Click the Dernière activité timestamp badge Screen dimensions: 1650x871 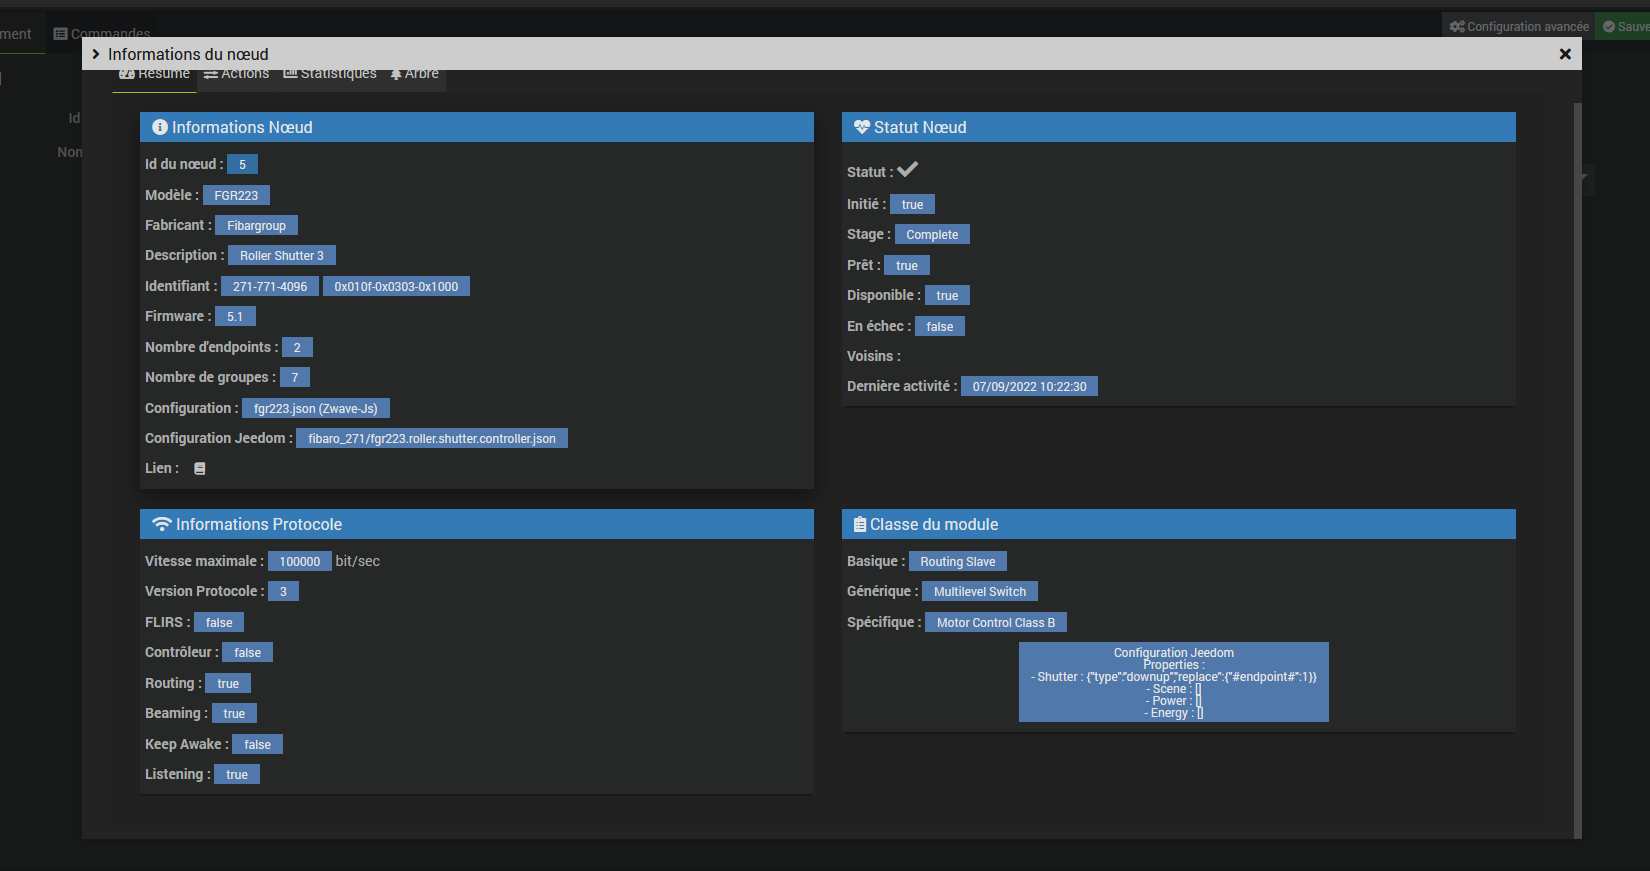click(x=1029, y=386)
